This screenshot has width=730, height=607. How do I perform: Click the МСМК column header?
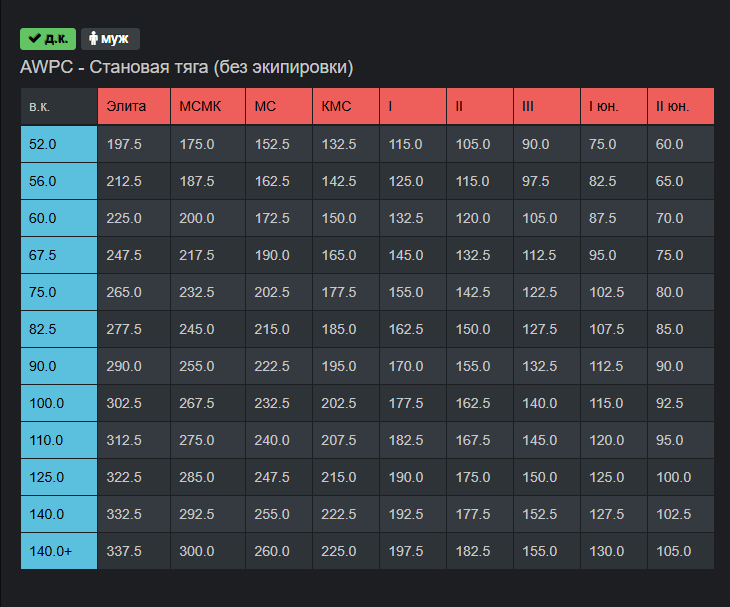(208, 106)
